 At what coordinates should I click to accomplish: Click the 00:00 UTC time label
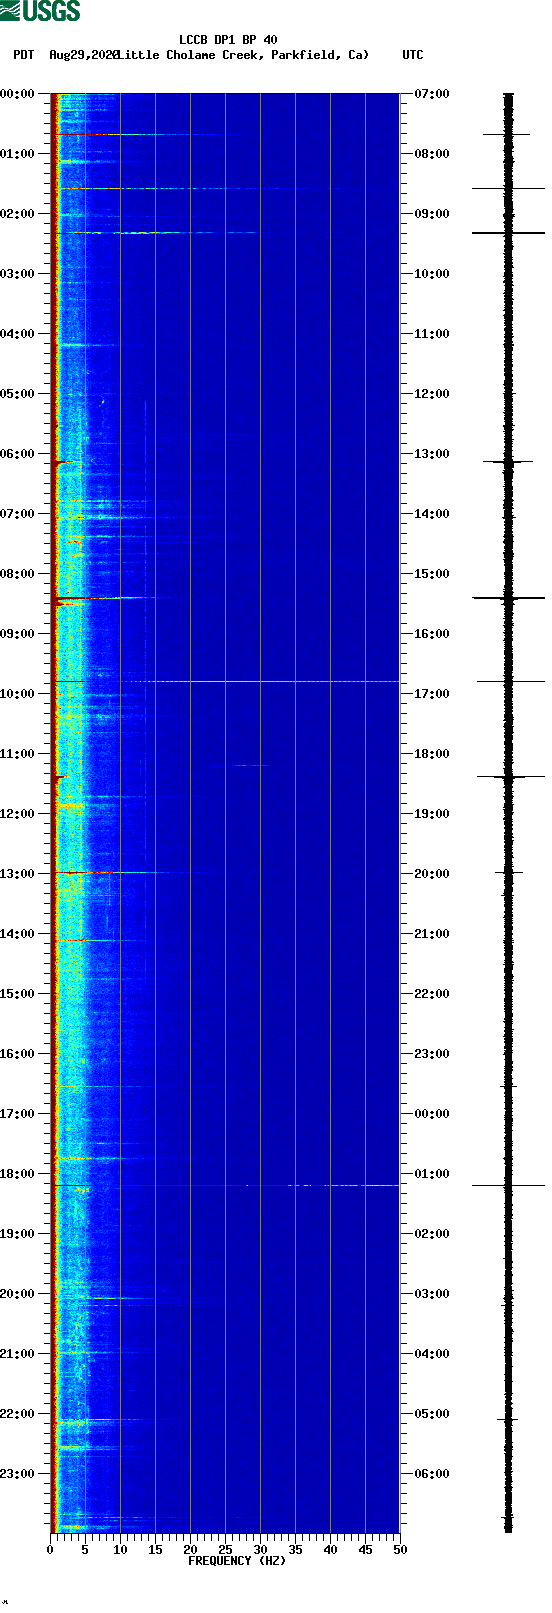point(432,1114)
